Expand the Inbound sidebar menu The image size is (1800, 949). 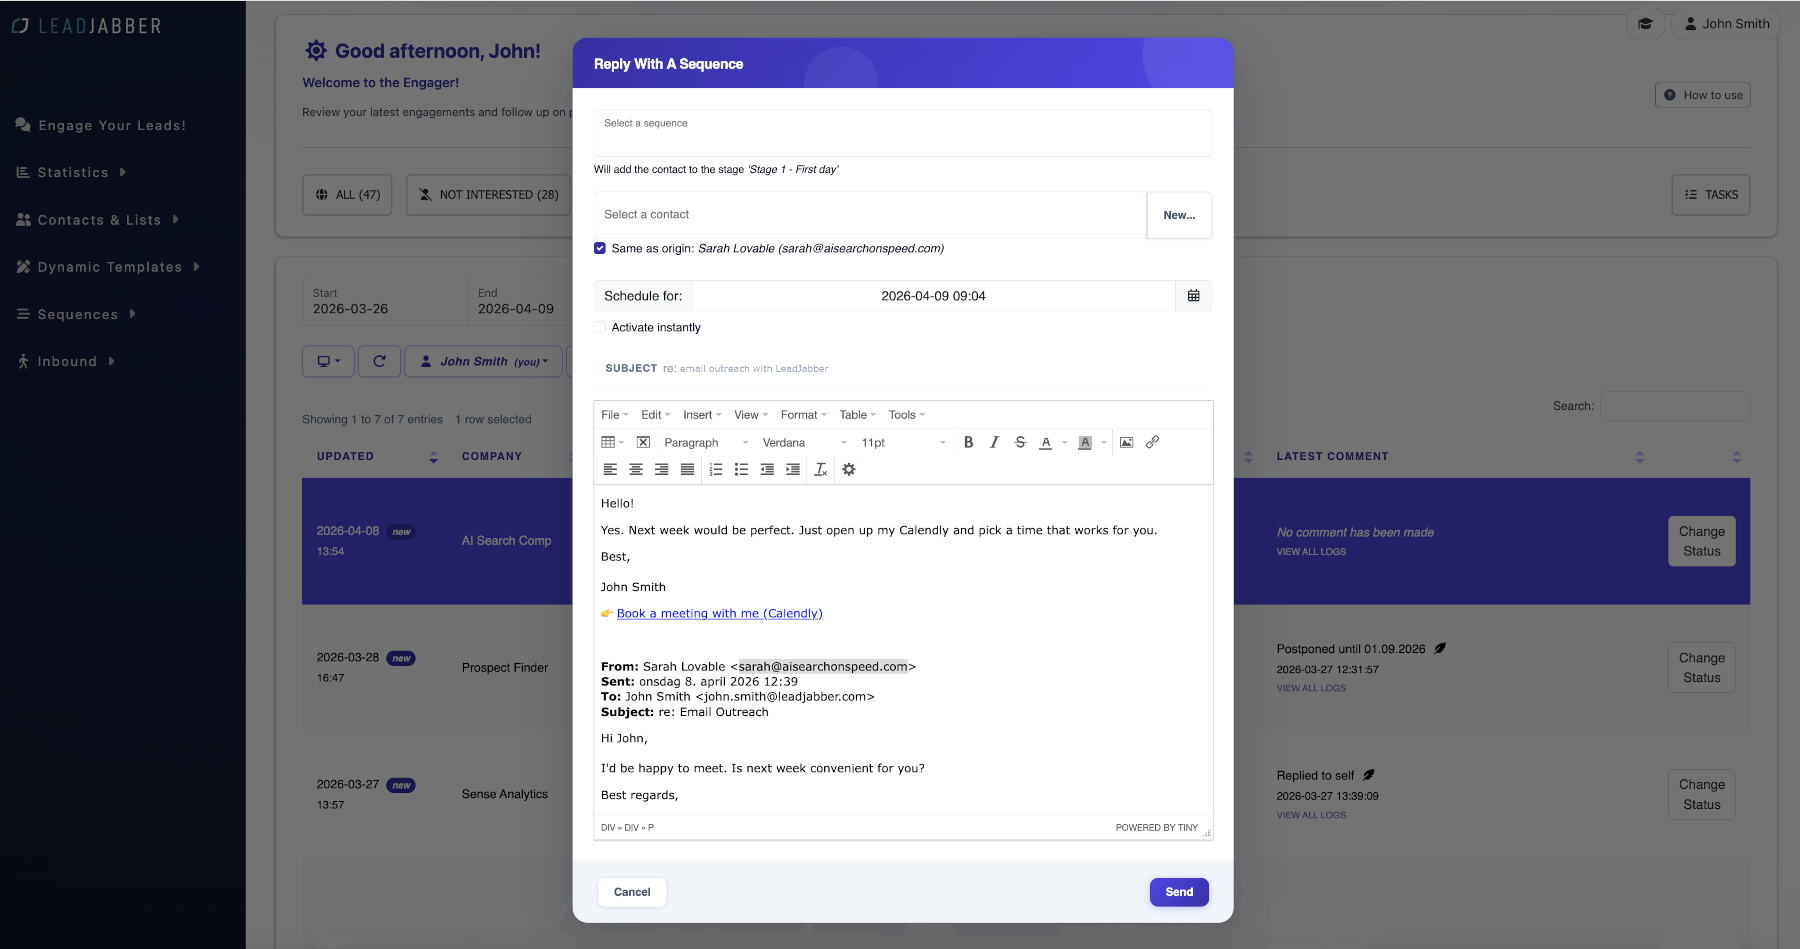(x=67, y=361)
